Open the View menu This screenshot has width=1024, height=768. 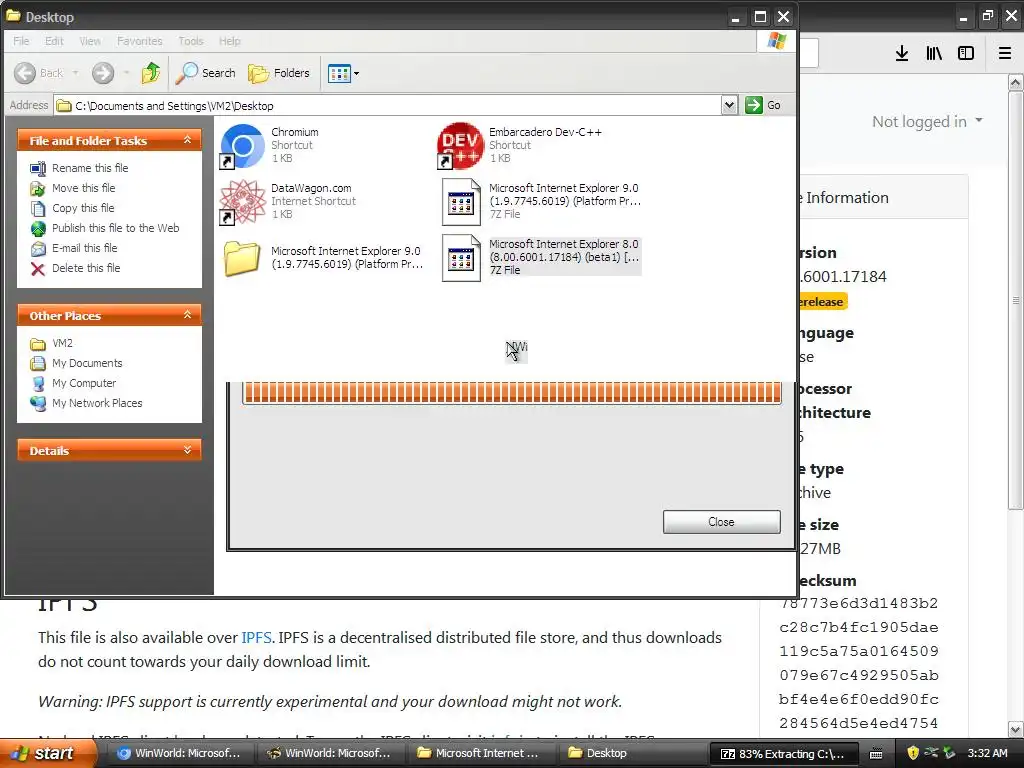click(90, 41)
